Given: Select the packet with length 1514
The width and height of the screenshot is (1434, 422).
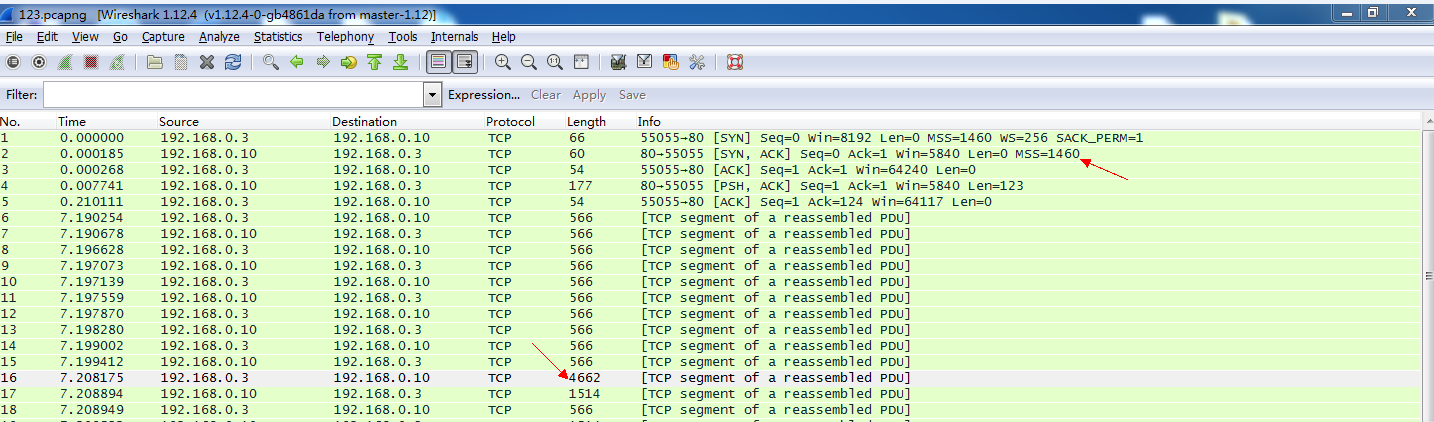Looking at the screenshot, I should tap(710, 394).
